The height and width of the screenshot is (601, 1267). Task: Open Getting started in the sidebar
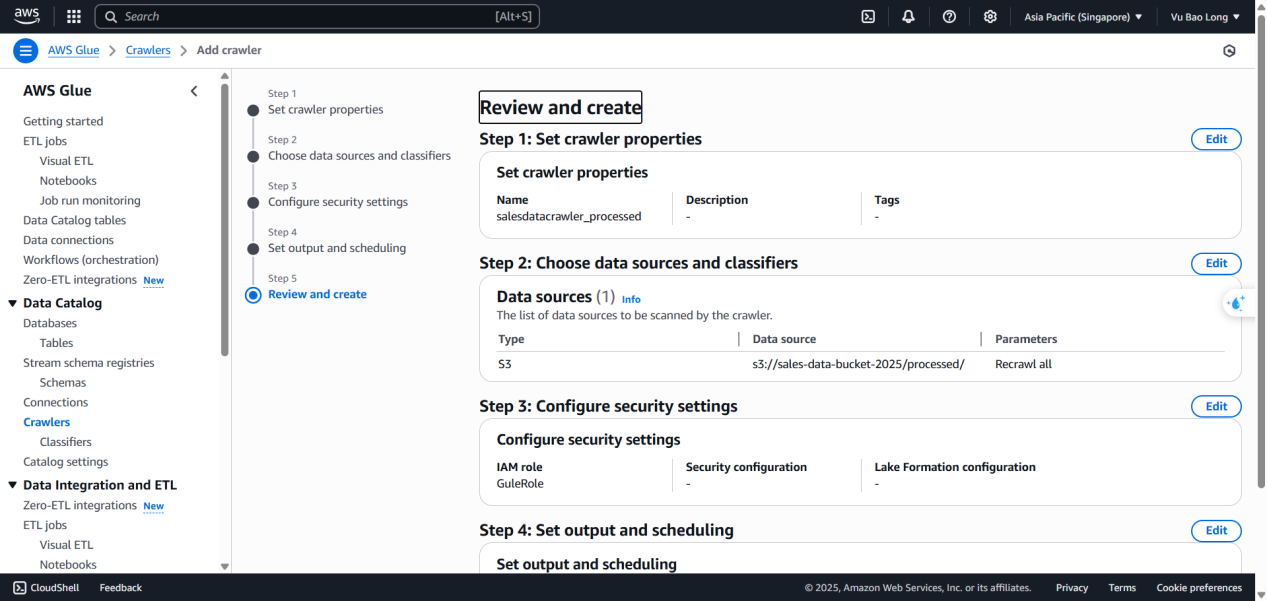click(x=63, y=121)
